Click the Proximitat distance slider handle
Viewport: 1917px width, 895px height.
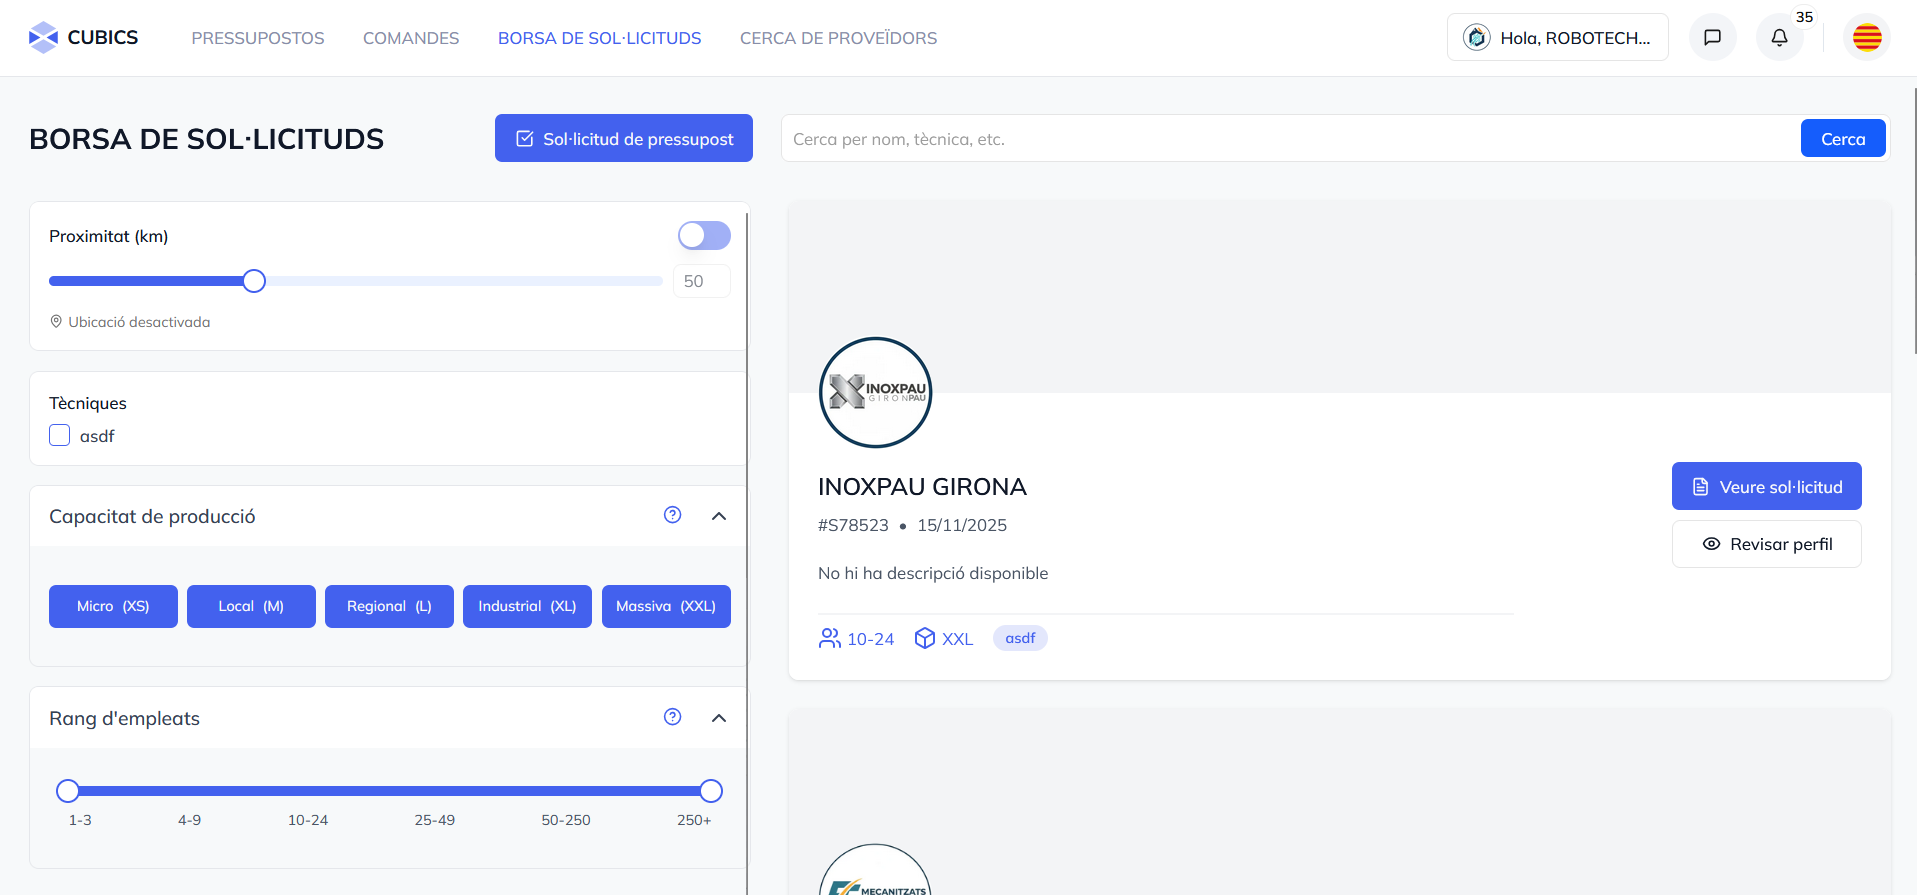coord(254,281)
